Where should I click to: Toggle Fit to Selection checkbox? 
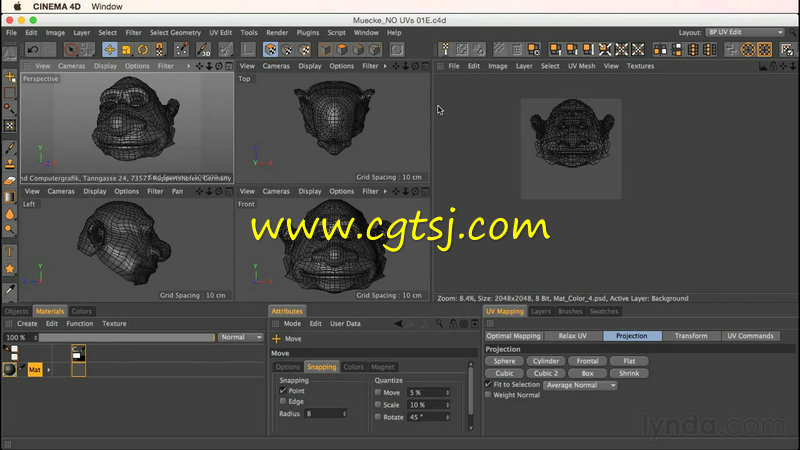point(488,385)
